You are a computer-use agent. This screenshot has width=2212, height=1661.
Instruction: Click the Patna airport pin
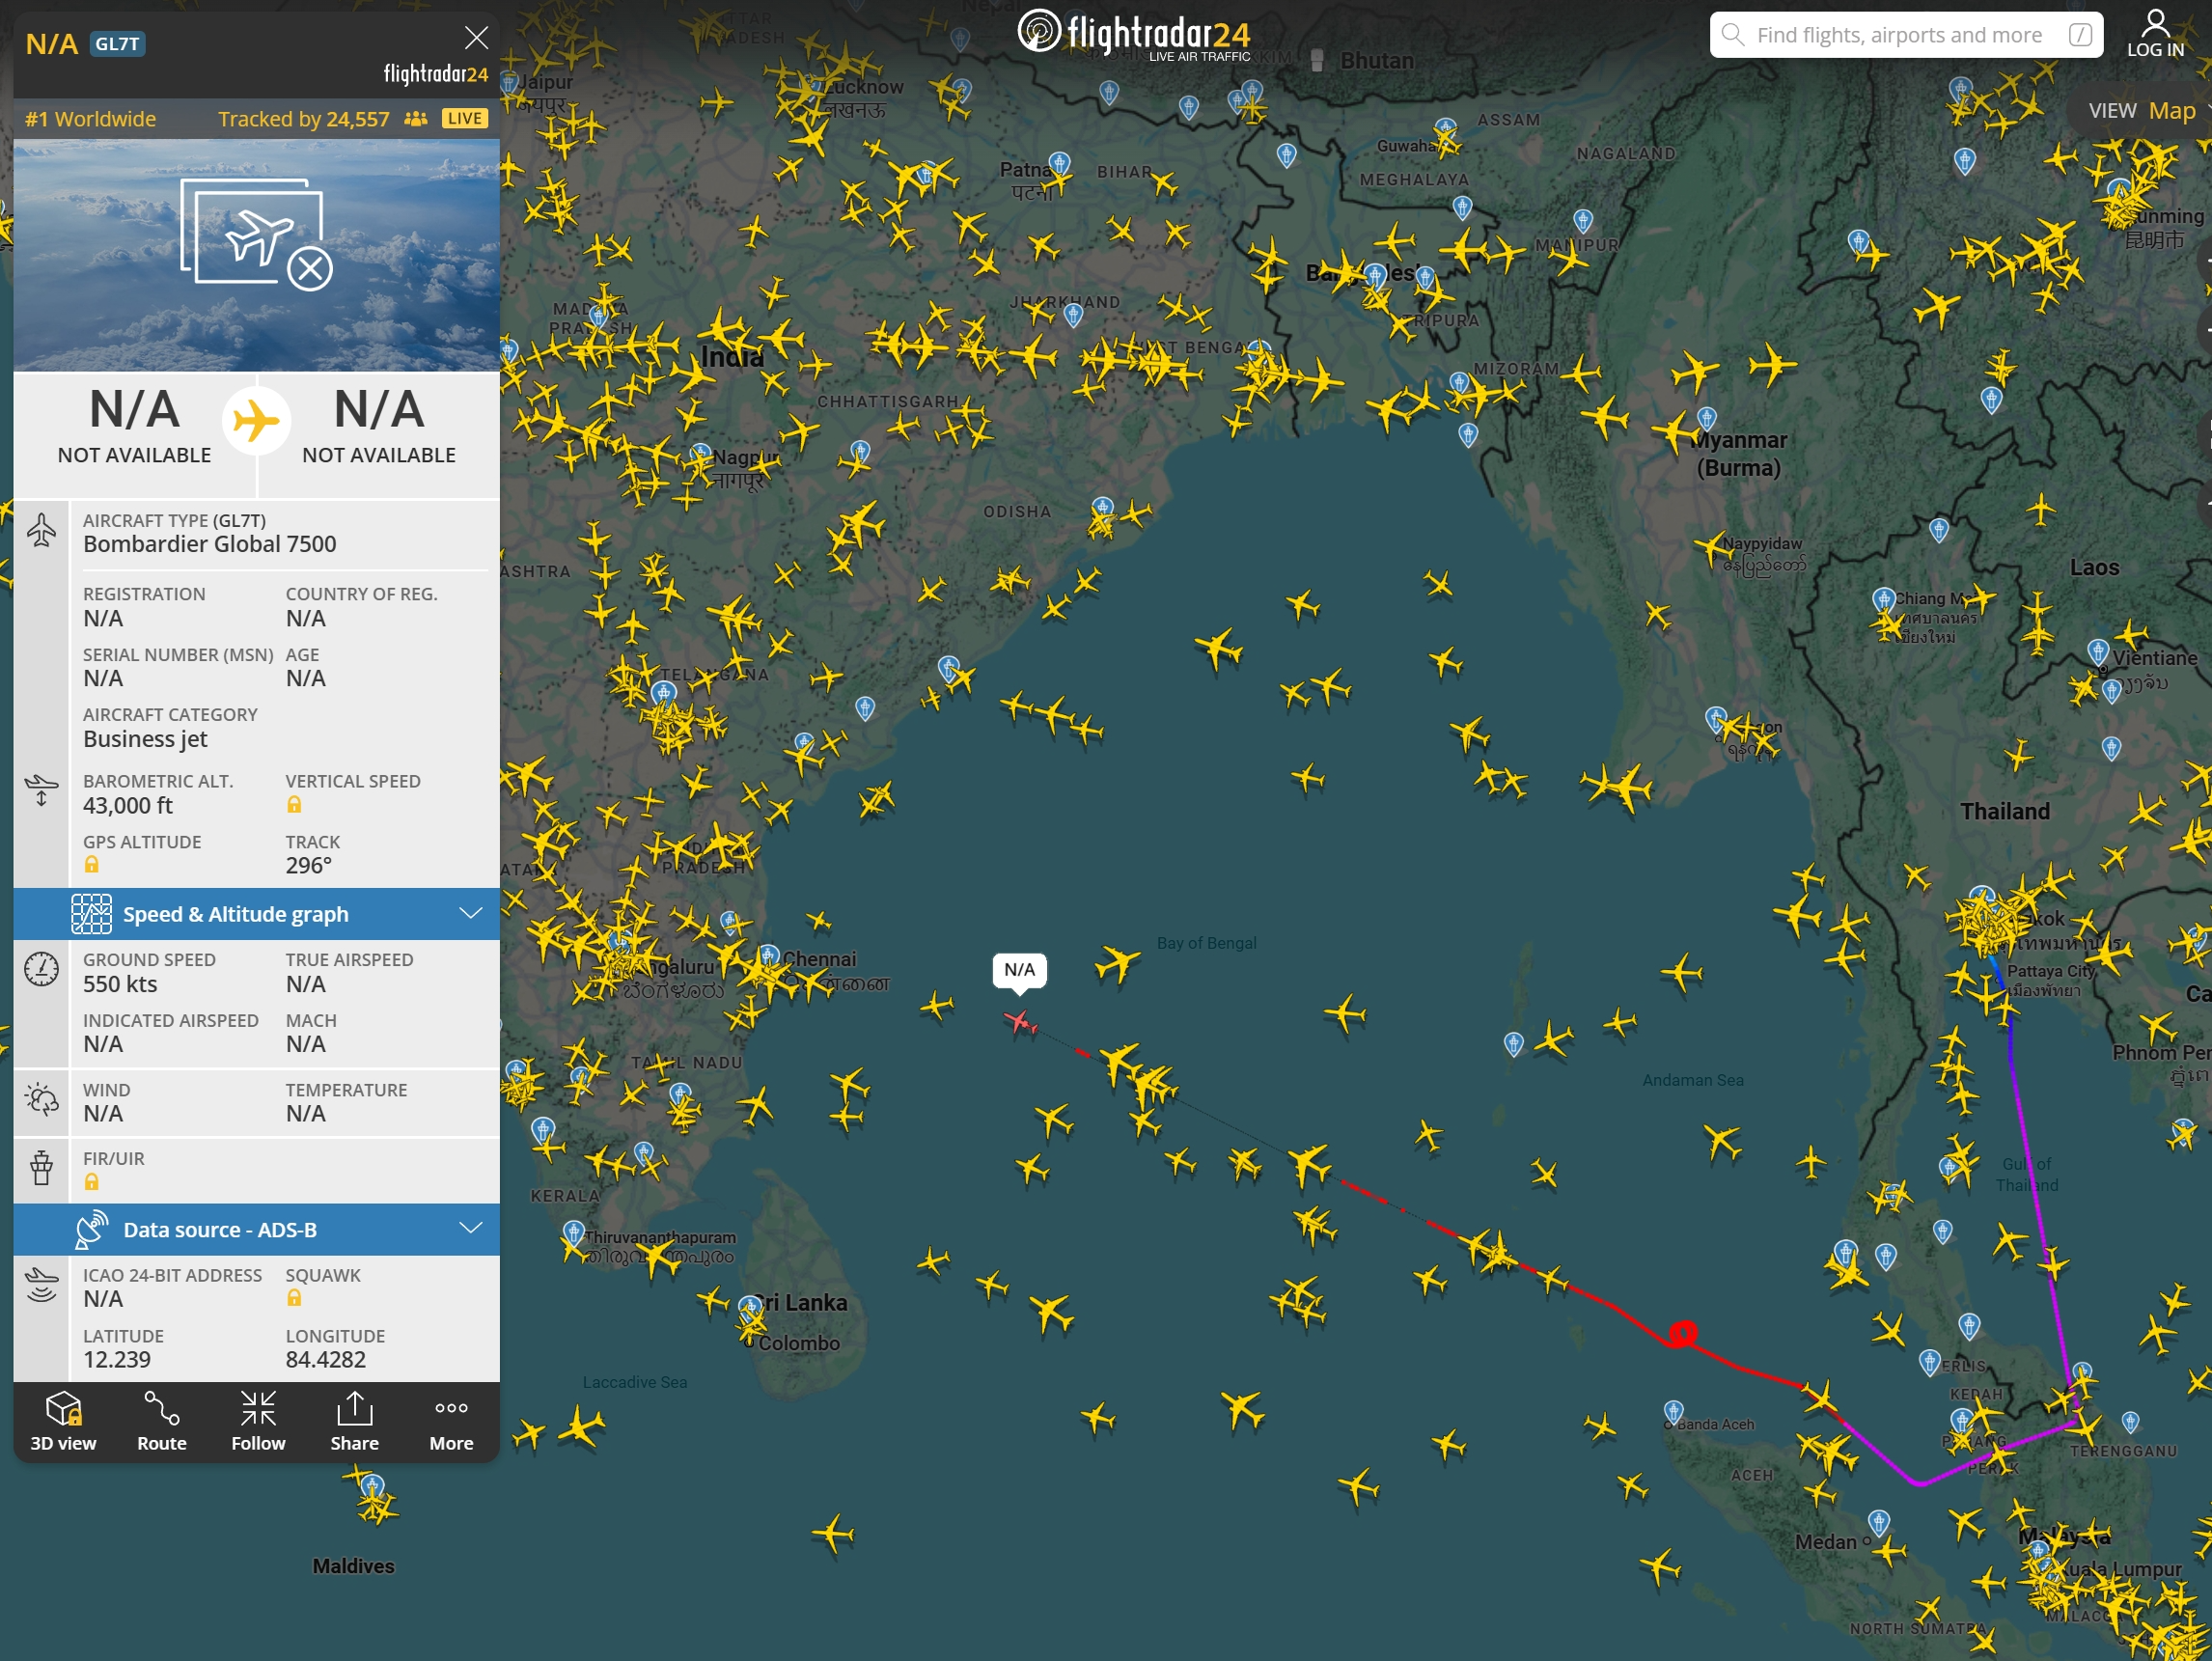coord(1060,163)
